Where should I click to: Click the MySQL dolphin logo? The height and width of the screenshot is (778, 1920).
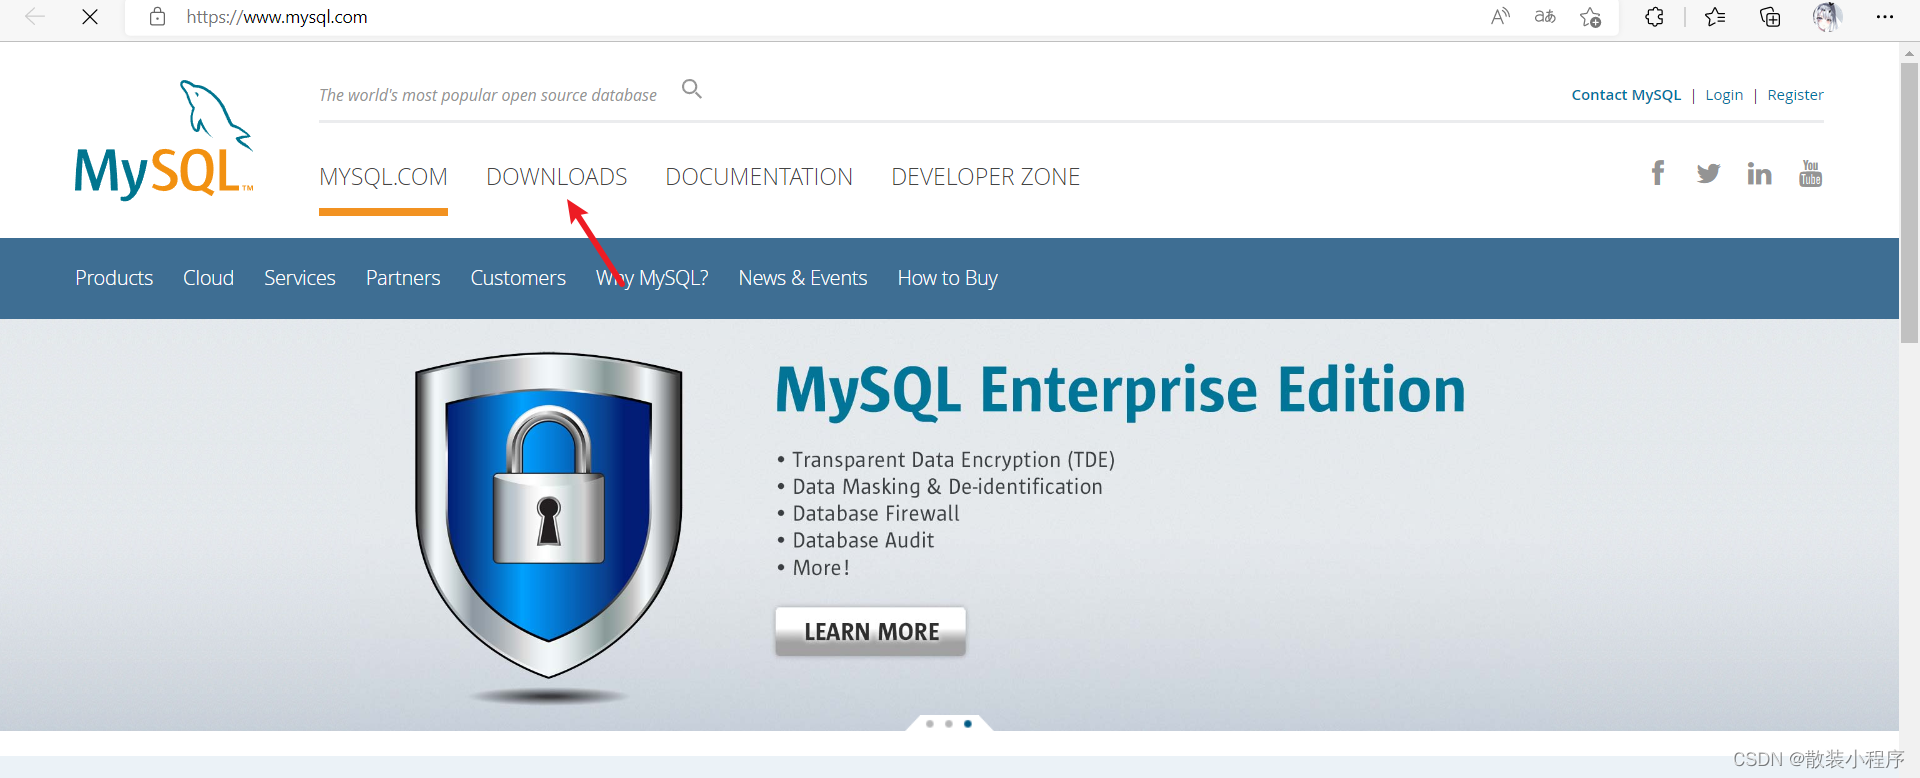(x=164, y=140)
